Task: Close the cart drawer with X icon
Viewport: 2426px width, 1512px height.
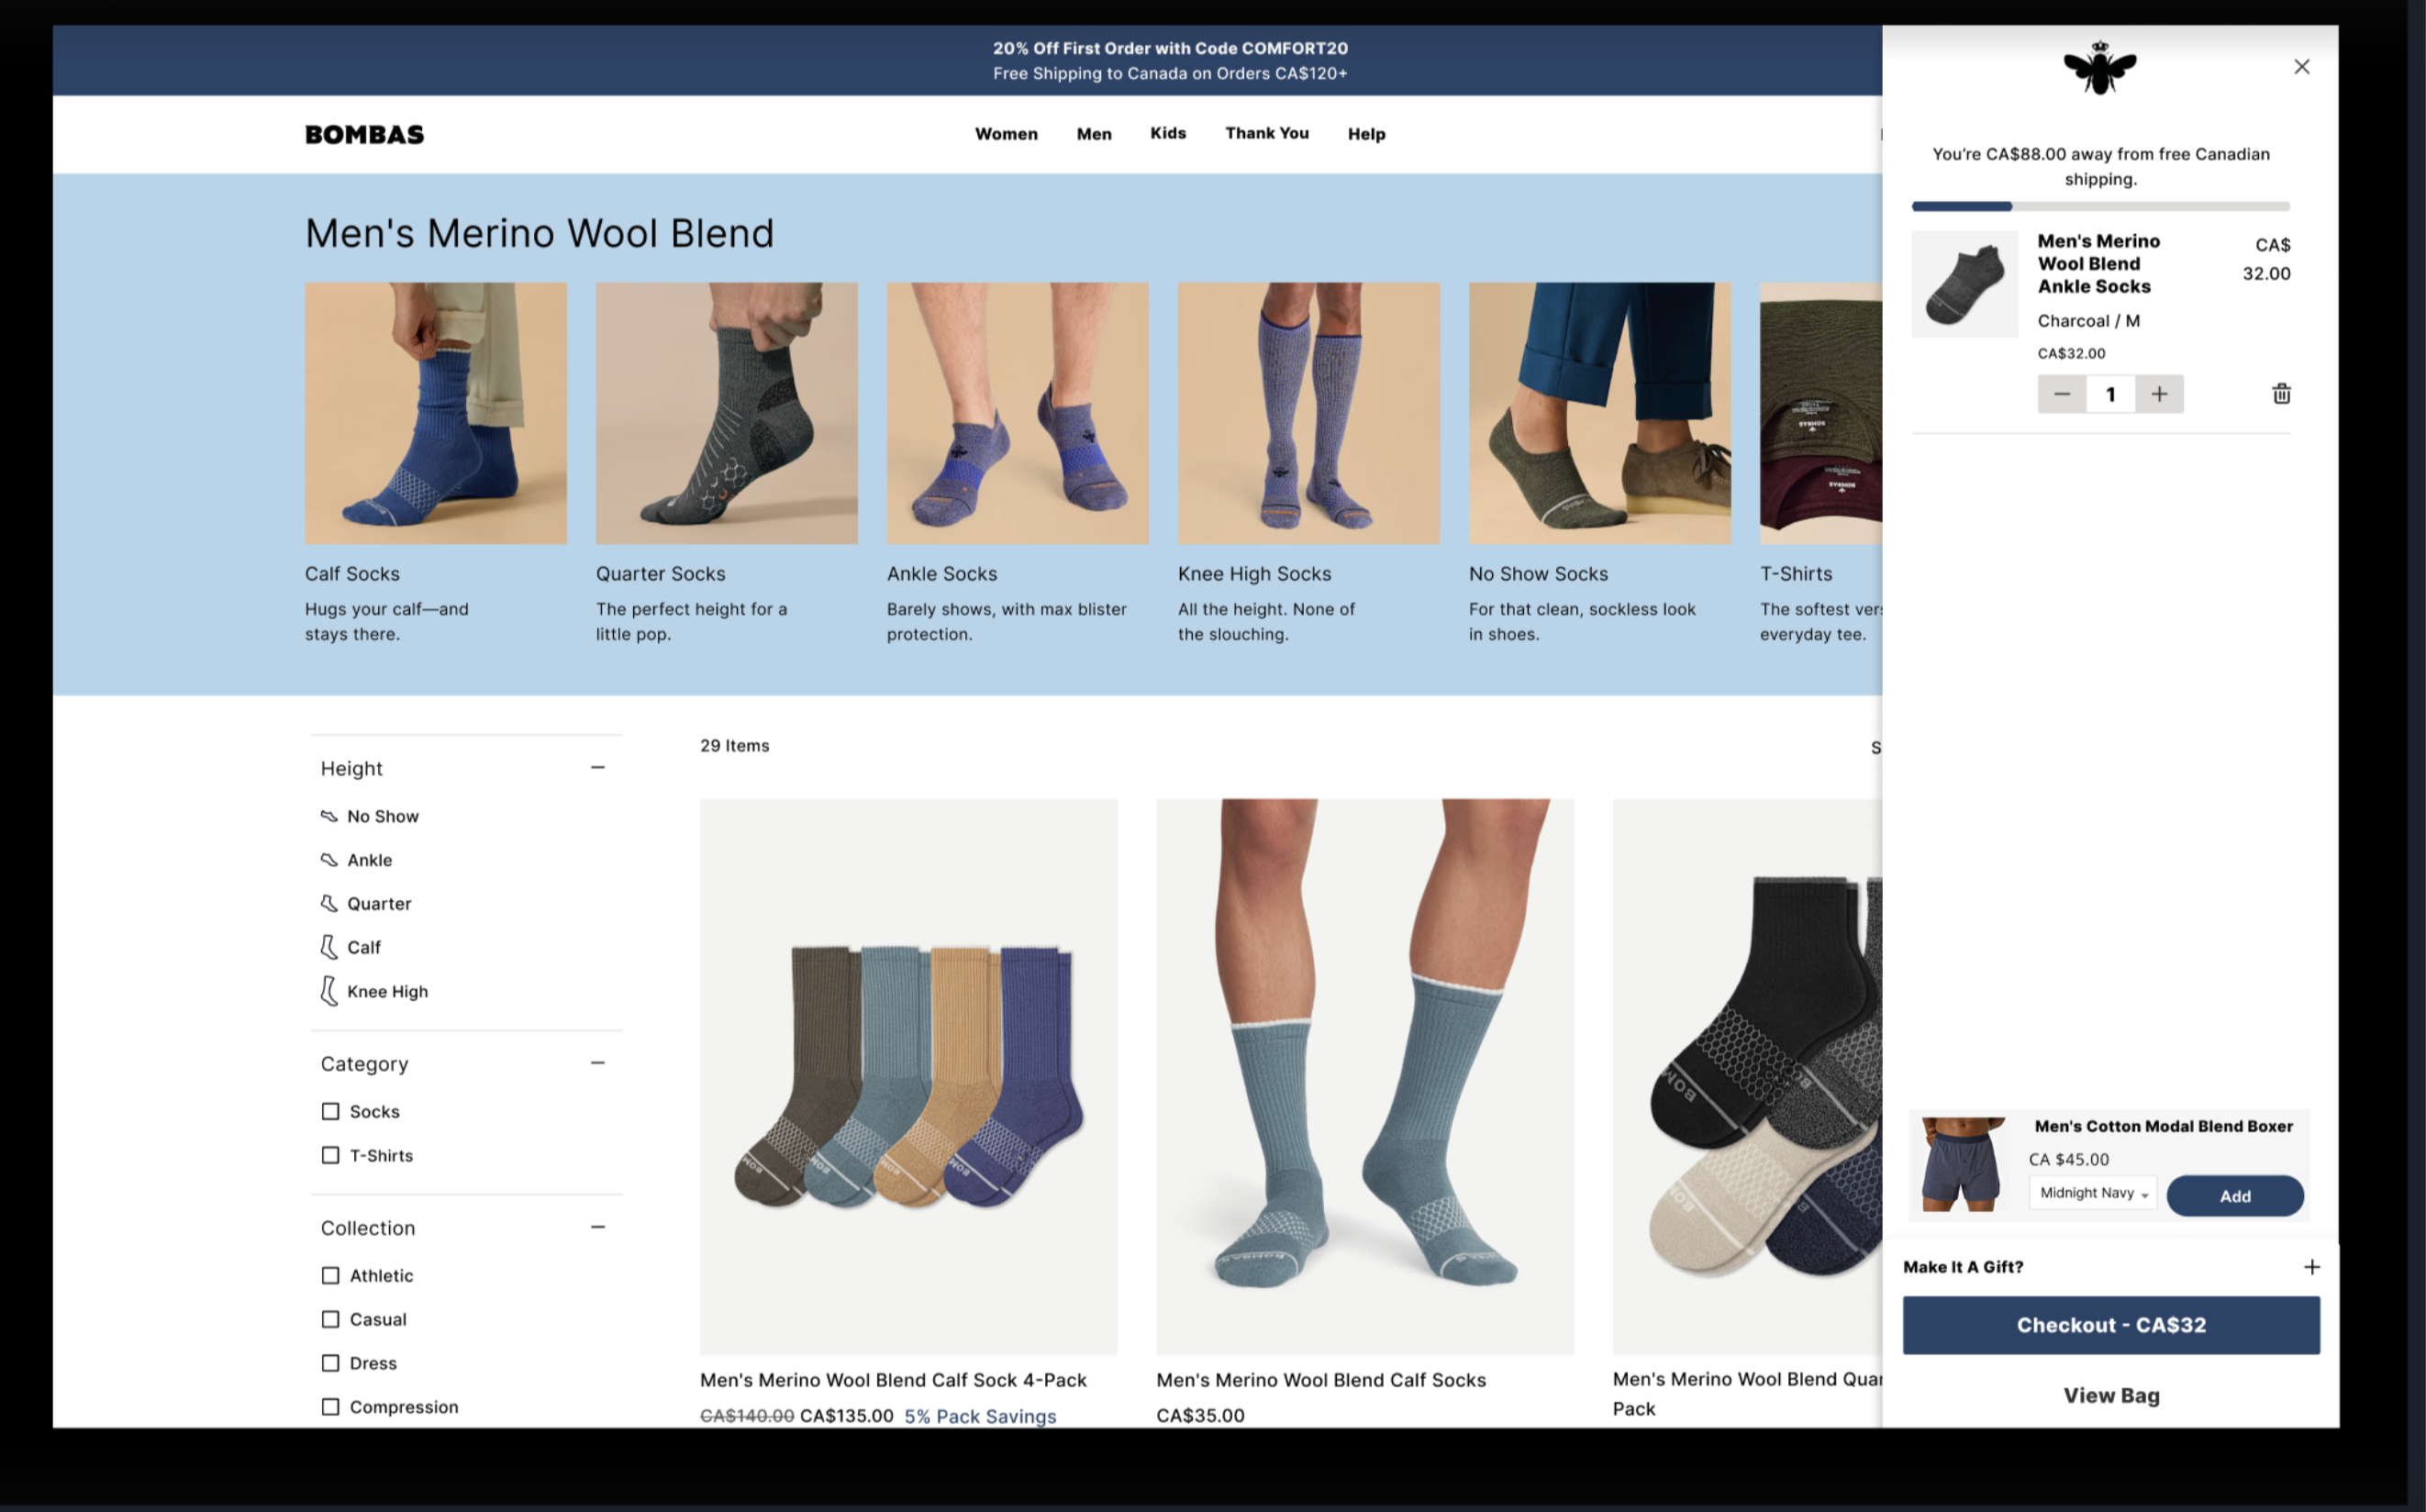Action: click(x=2301, y=67)
